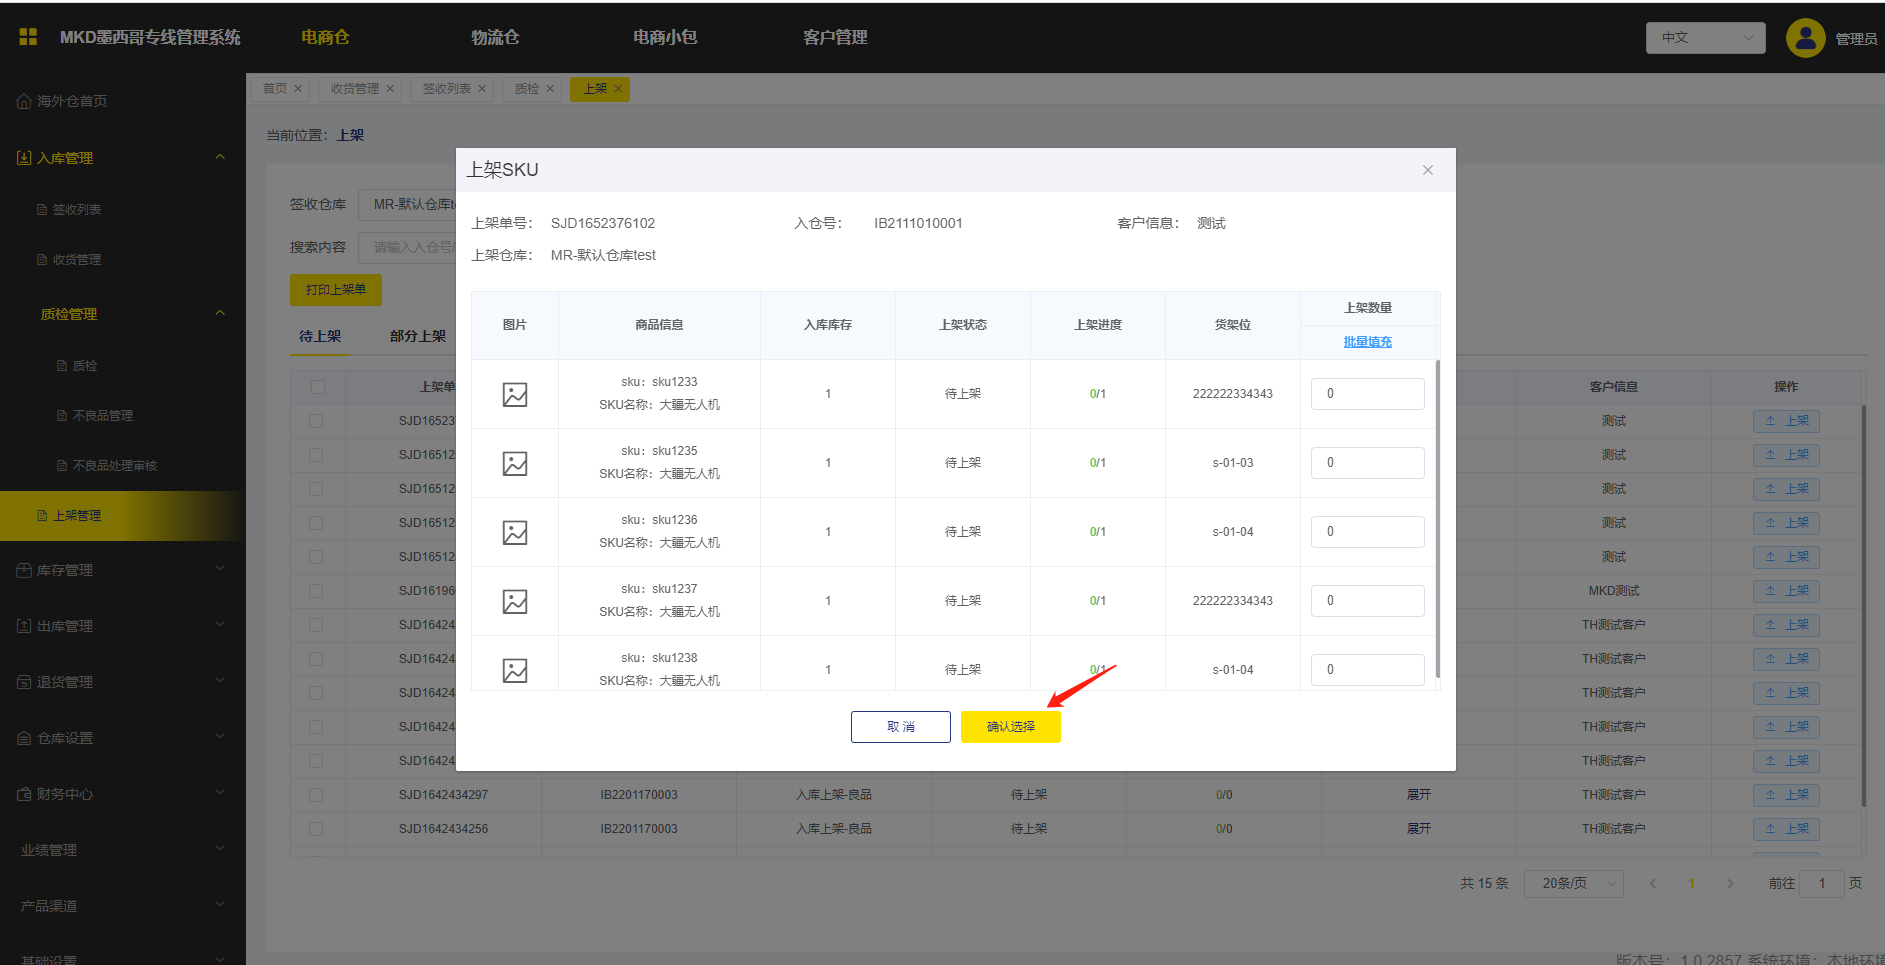Click the 确认选择 button

(x=1010, y=727)
